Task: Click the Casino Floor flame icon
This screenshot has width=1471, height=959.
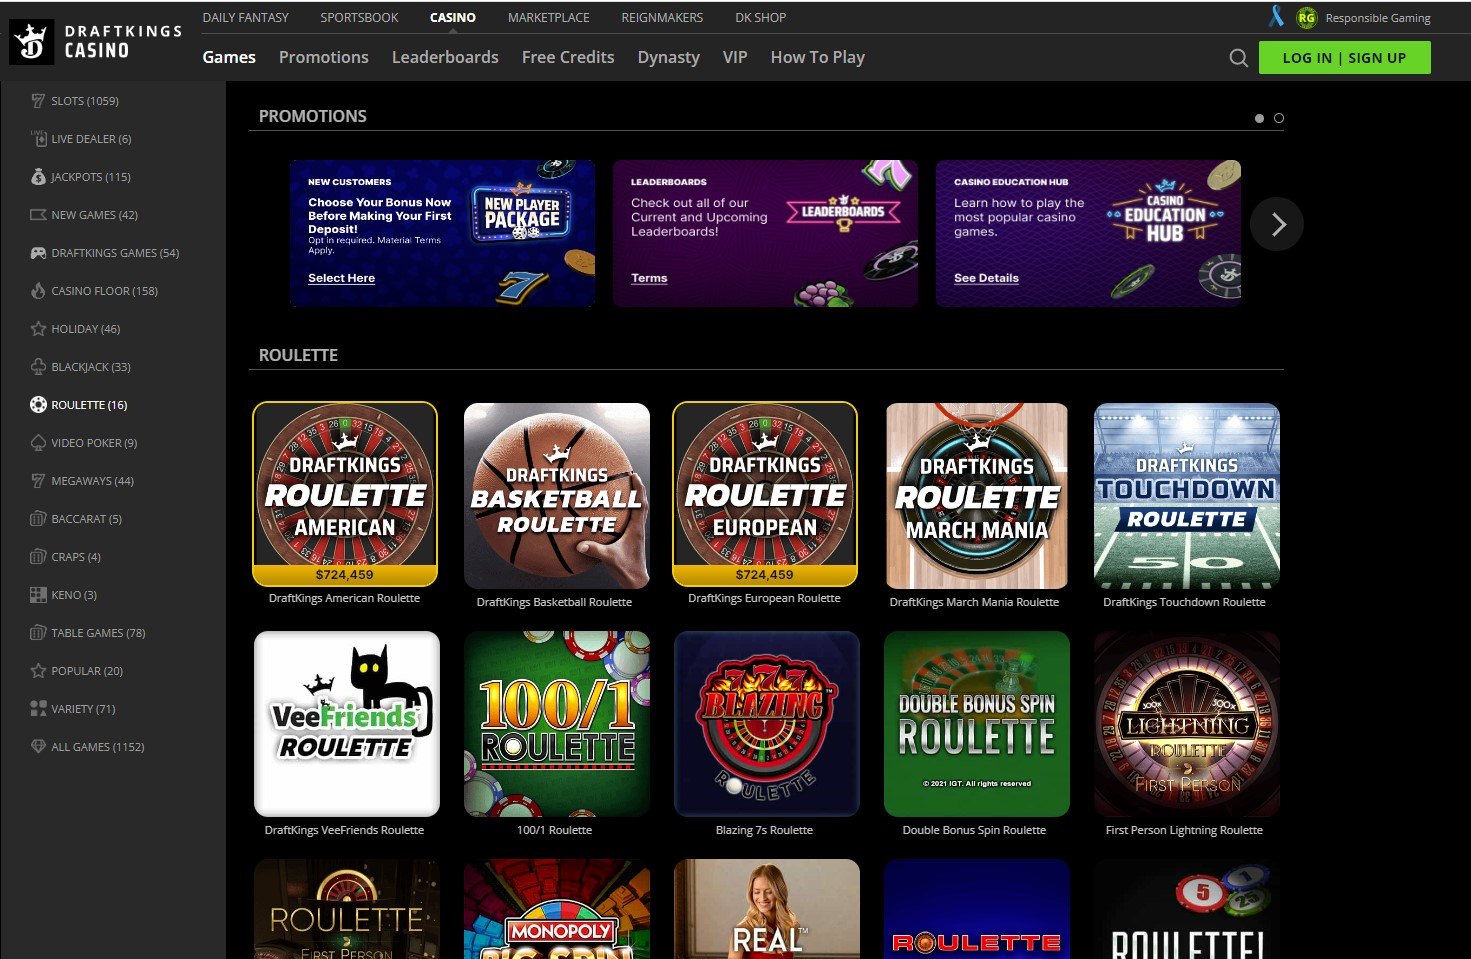Action: [x=38, y=291]
